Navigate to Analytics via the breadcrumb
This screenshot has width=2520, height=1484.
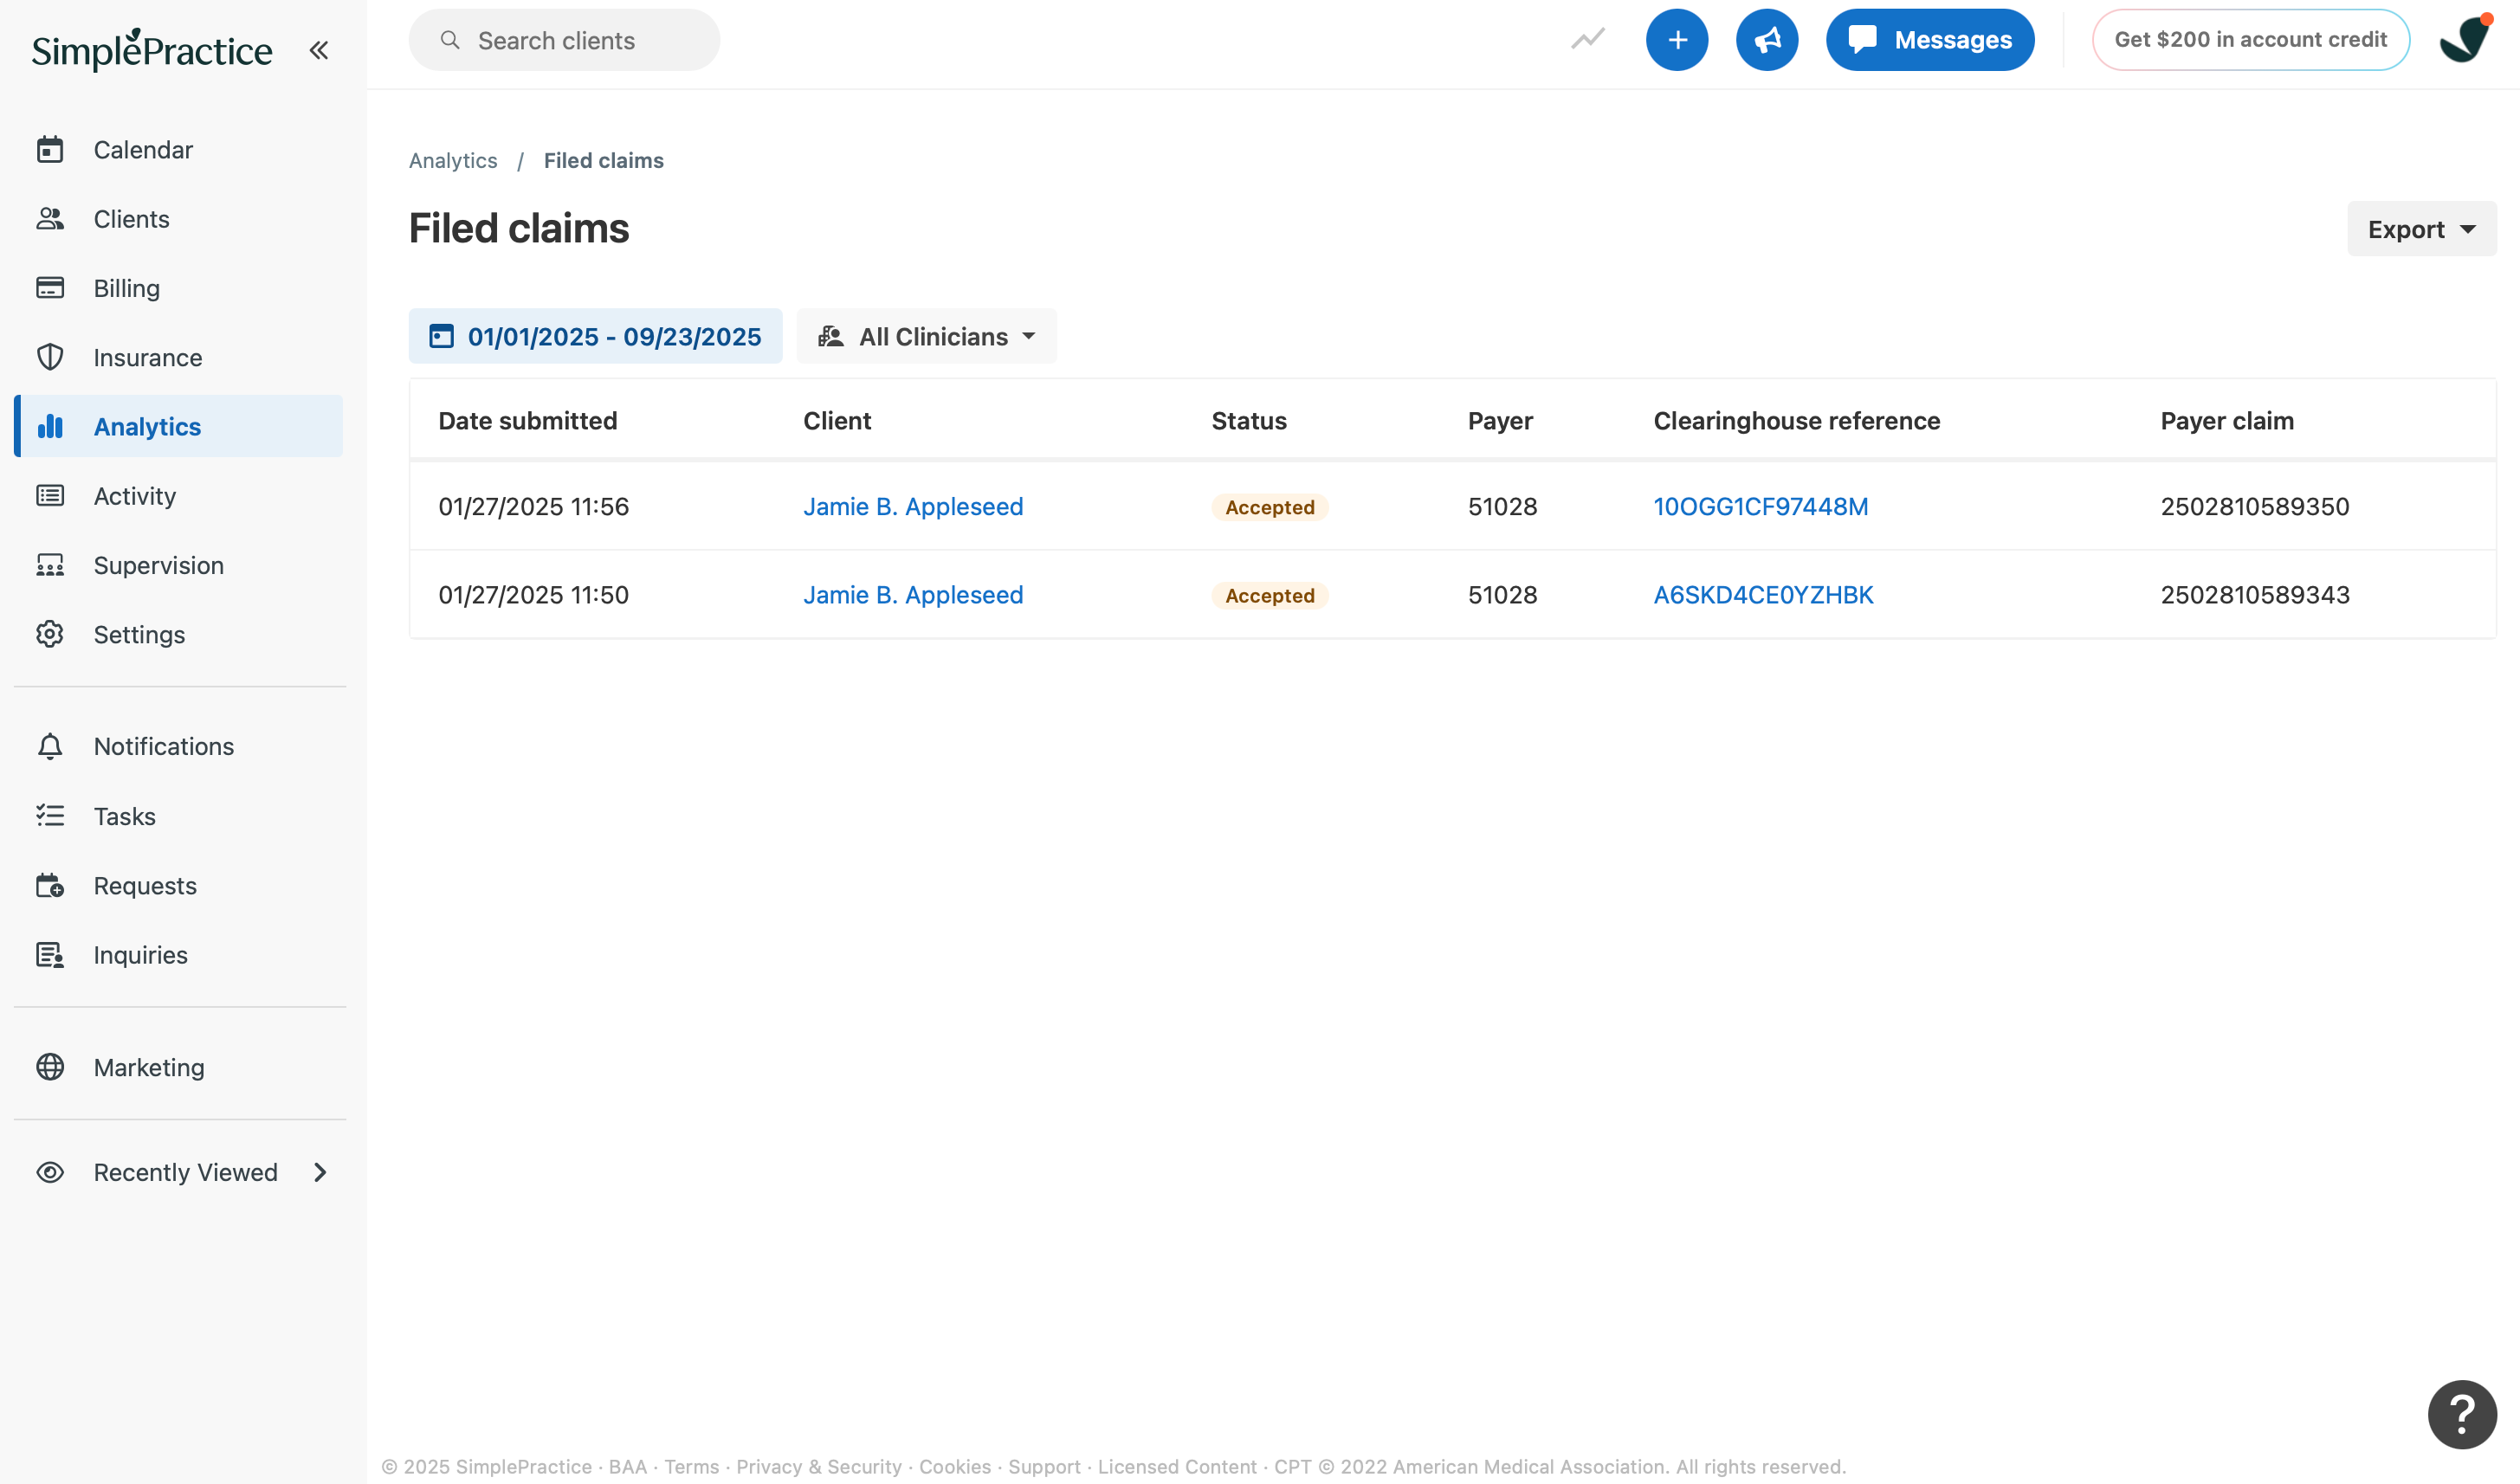click(453, 160)
